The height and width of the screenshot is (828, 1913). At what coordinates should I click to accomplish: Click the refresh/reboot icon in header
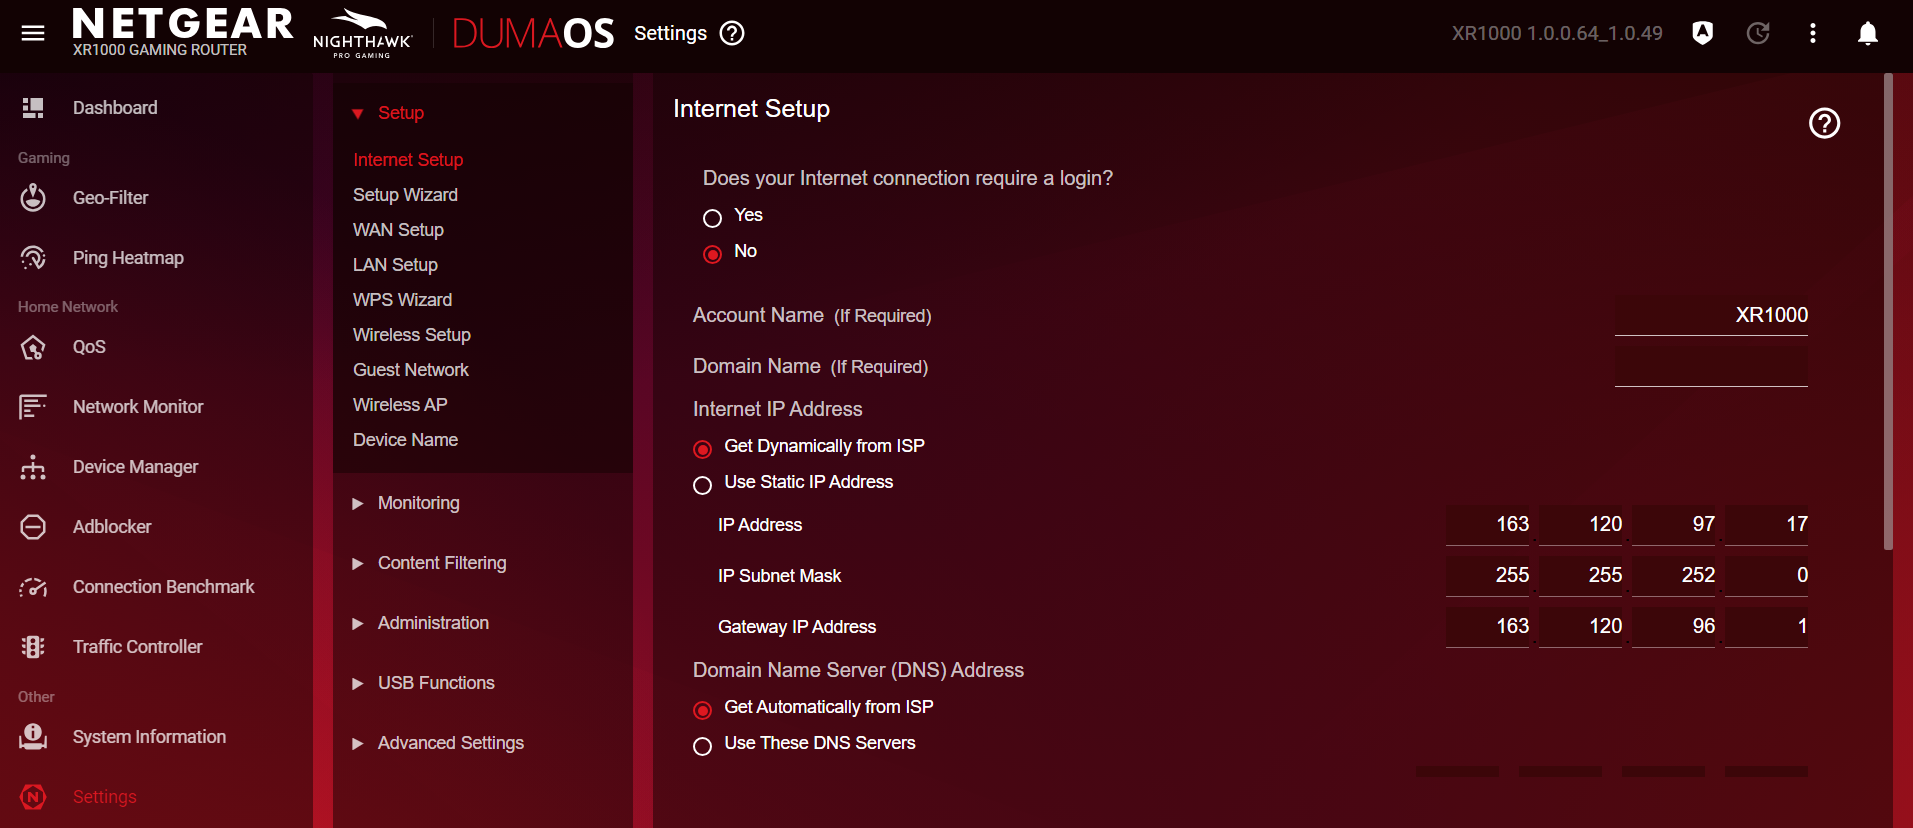[x=1757, y=33]
